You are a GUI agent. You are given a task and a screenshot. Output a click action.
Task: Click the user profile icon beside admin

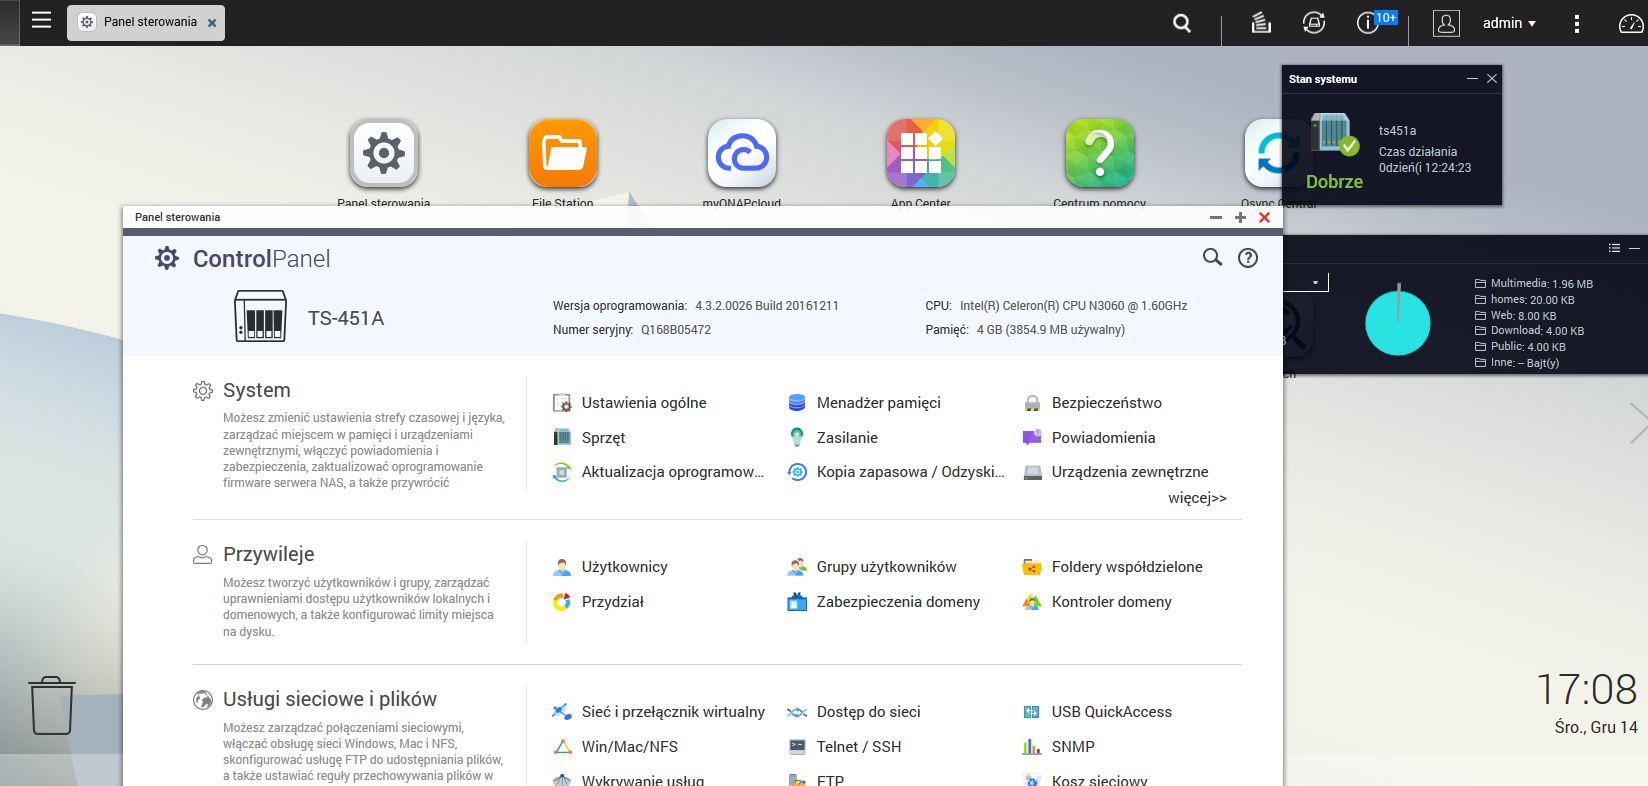click(x=1446, y=23)
